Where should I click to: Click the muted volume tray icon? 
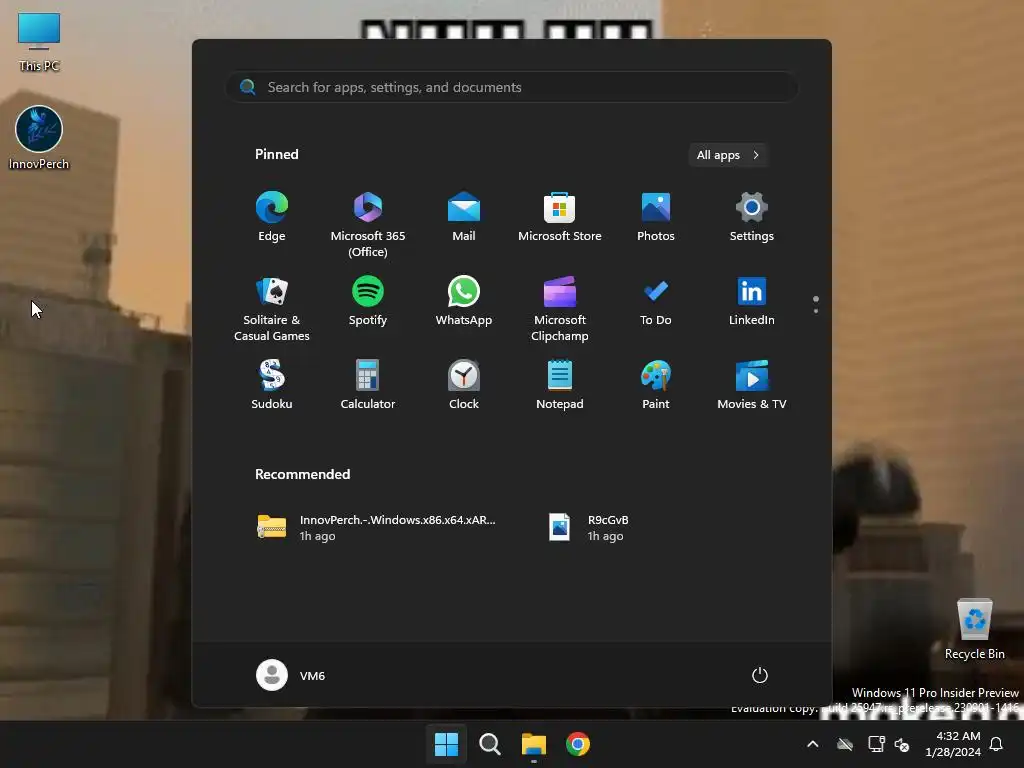coord(902,744)
